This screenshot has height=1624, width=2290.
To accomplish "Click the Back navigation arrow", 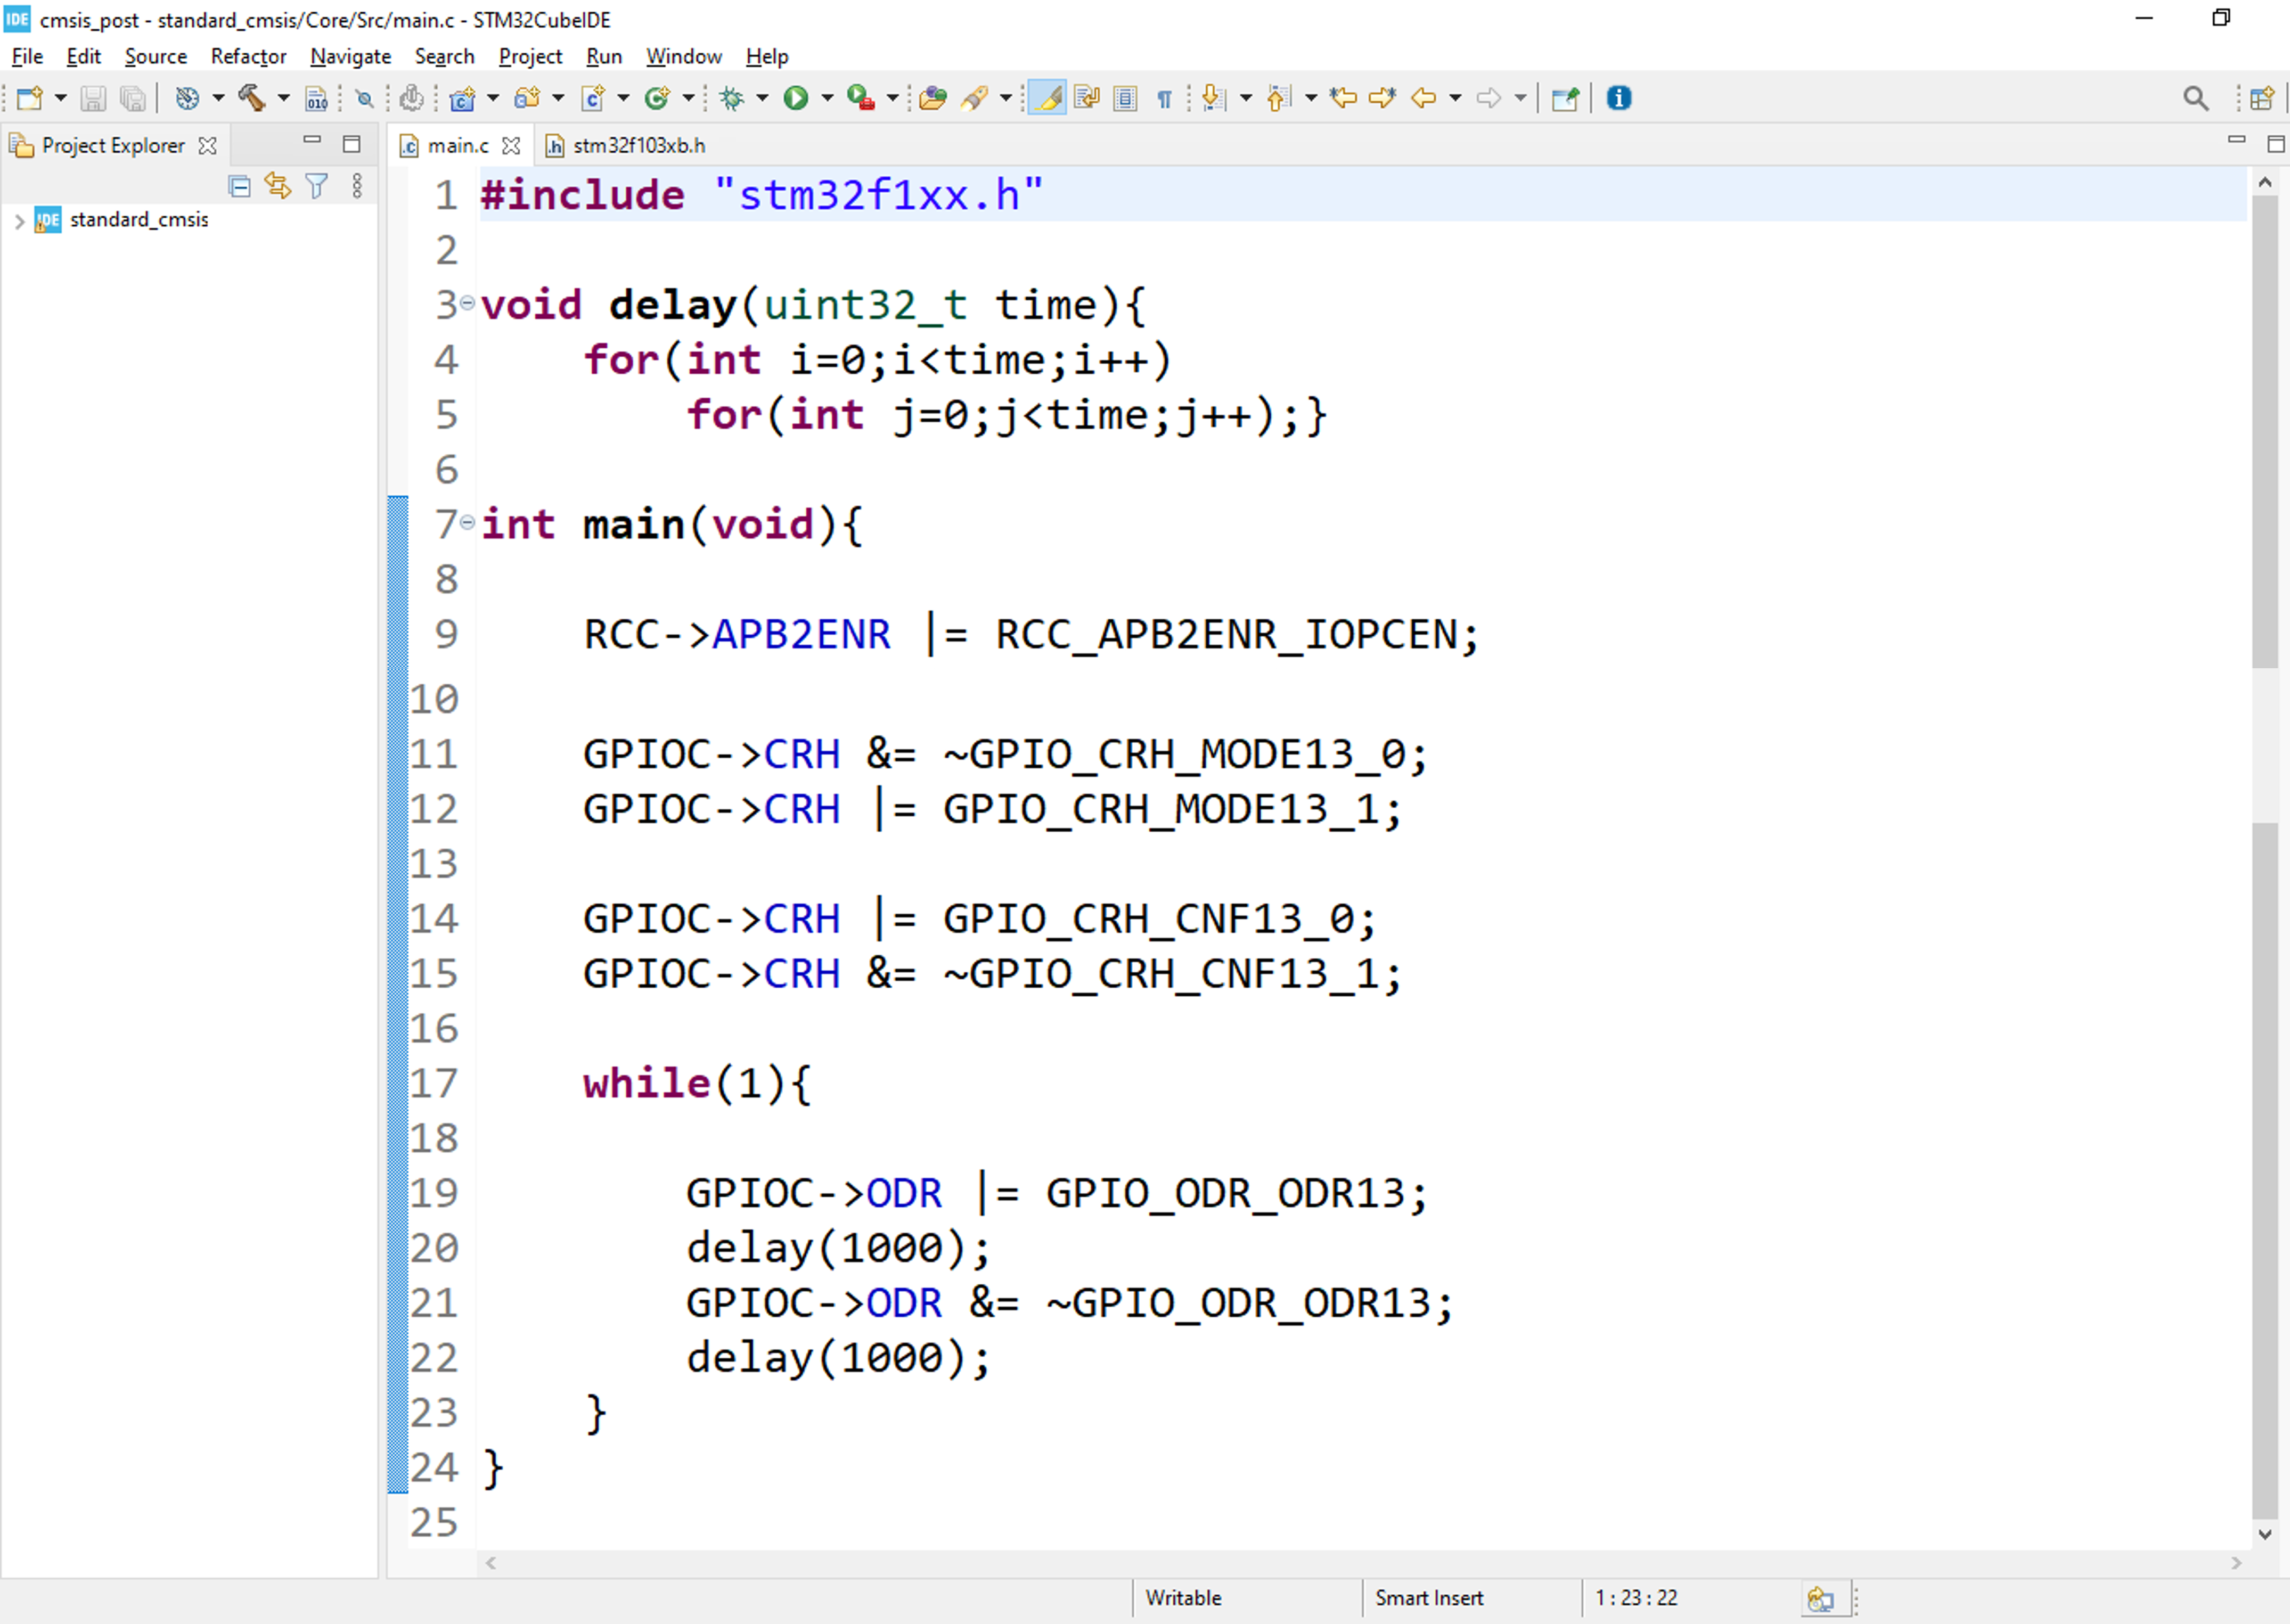I will click(1423, 98).
